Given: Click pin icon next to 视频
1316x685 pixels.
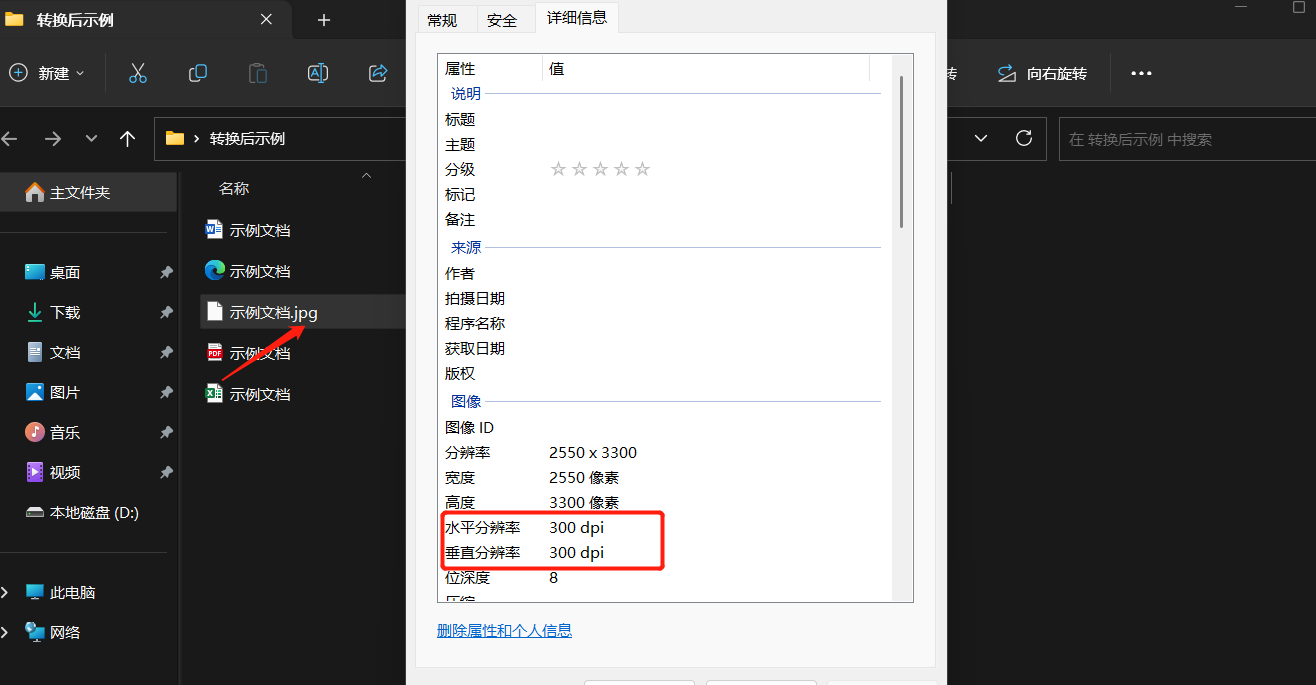Looking at the screenshot, I should point(166,472).
